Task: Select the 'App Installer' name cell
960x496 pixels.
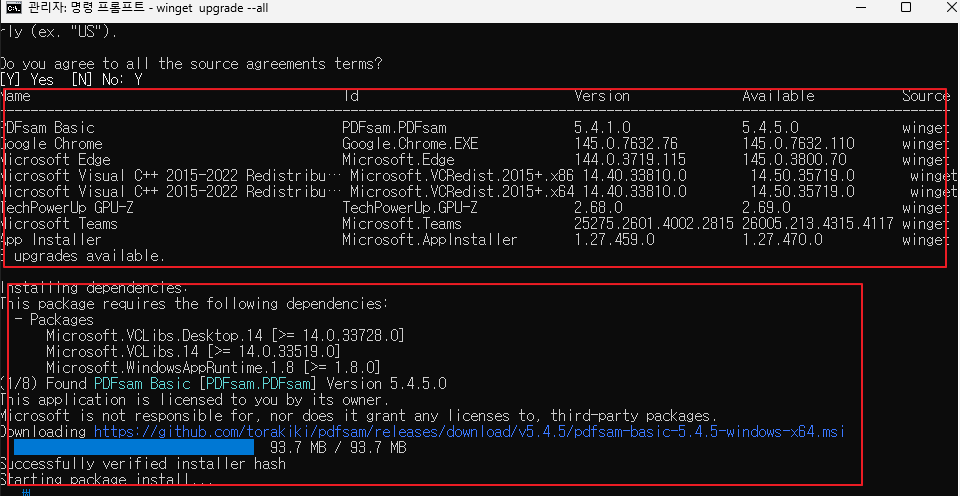Action: 51,239
